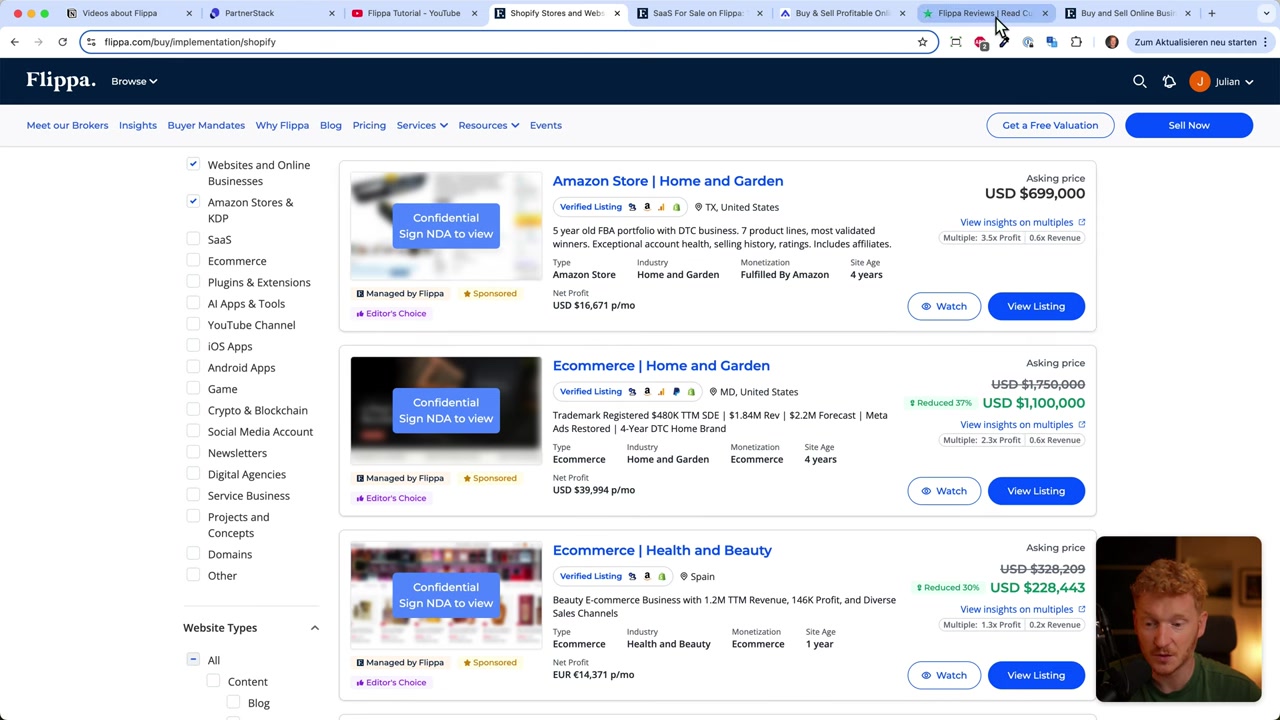Collapse the Website Types section
This screenshot has width=1280, height=720.
pyautogui.click(x=314, y=628)
